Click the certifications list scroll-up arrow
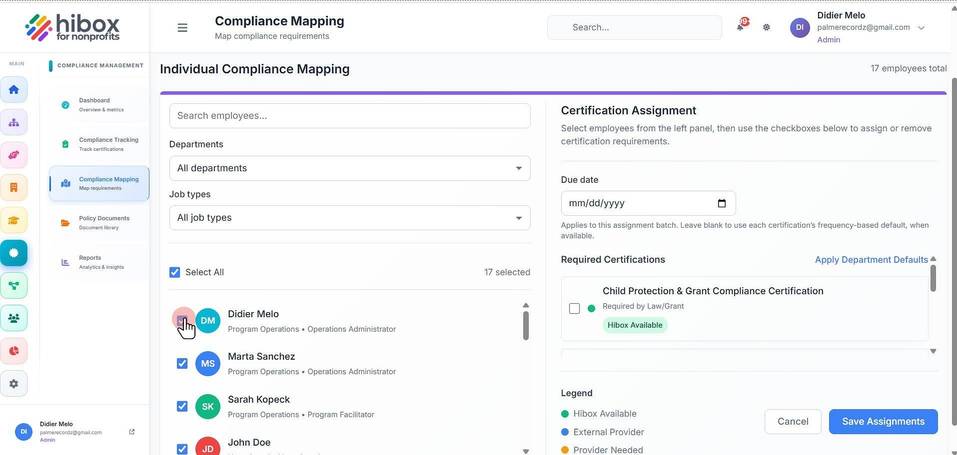The width and height of the screenshot is (957, 455). [x=933, y=260]
